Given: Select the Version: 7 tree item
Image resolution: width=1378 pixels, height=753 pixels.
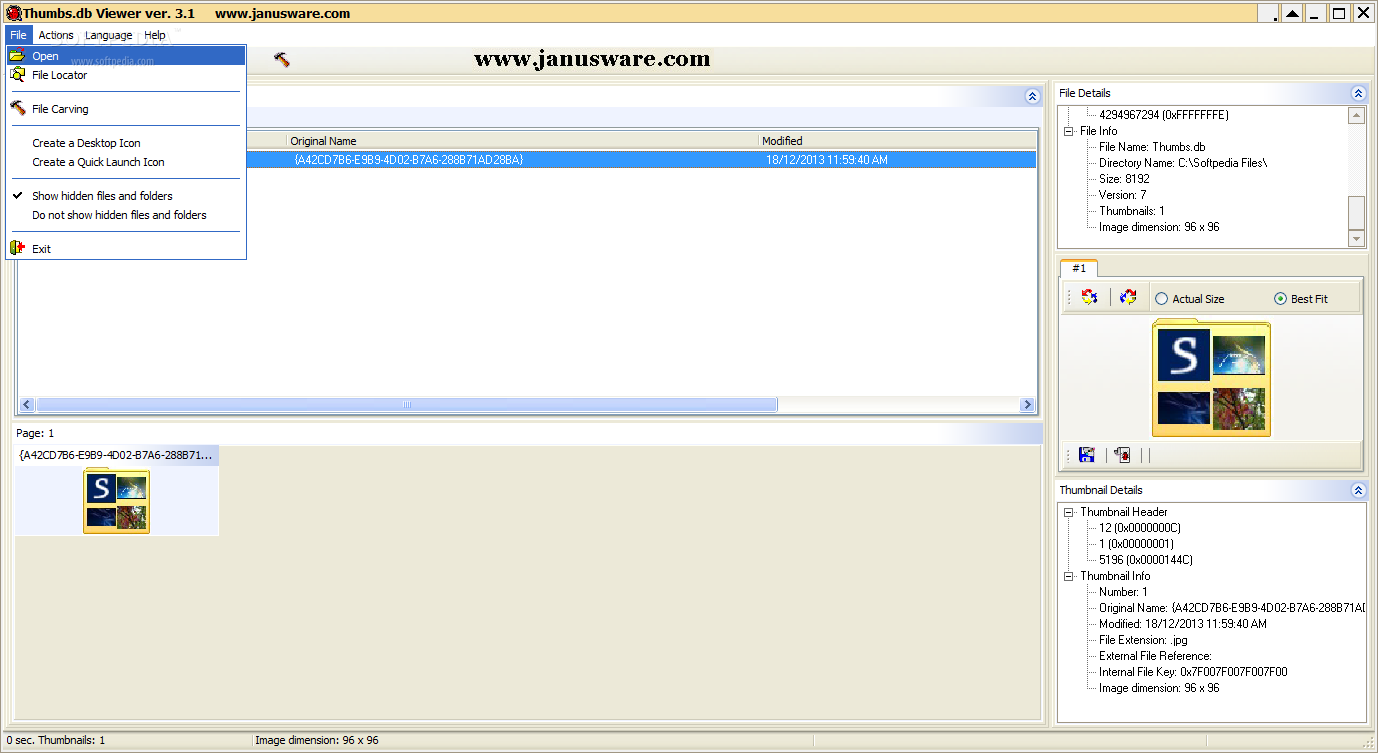Looking at the screenshot, I should (1123, 195).
